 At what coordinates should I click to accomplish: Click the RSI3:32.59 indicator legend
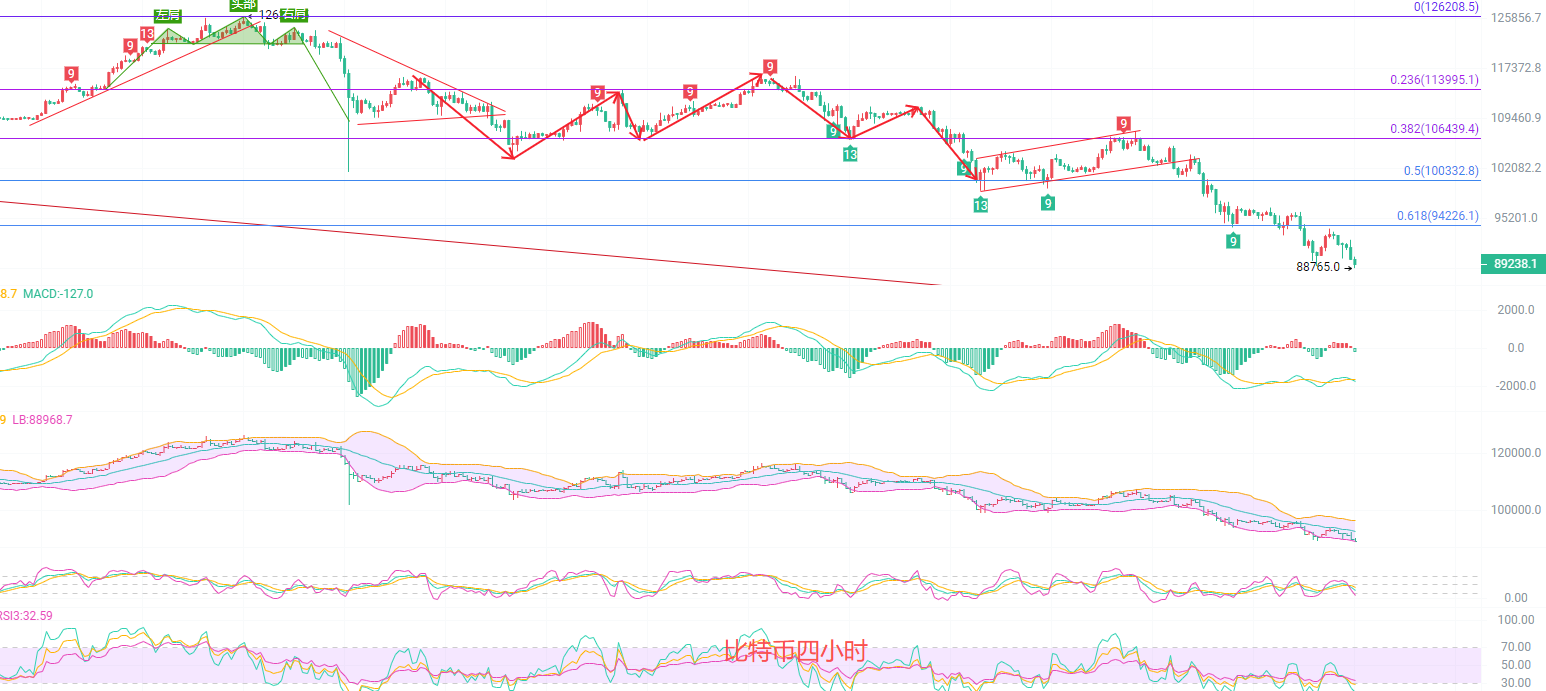26,615
